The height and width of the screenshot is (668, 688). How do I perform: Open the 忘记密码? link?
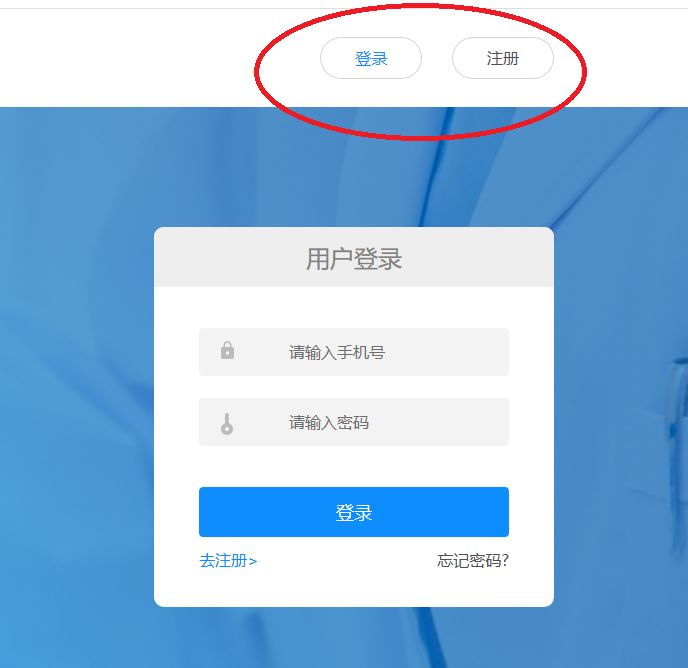tap(473, 560)
